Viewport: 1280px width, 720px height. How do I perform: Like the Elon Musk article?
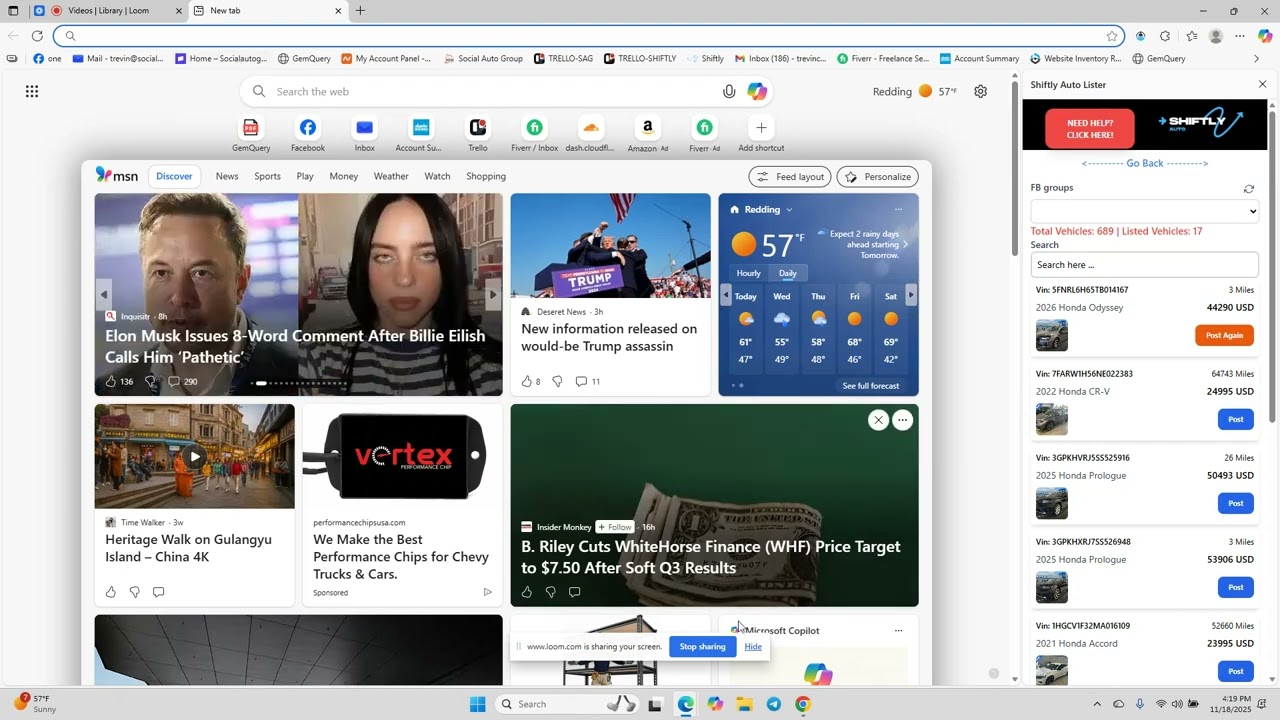click(111, 381)
